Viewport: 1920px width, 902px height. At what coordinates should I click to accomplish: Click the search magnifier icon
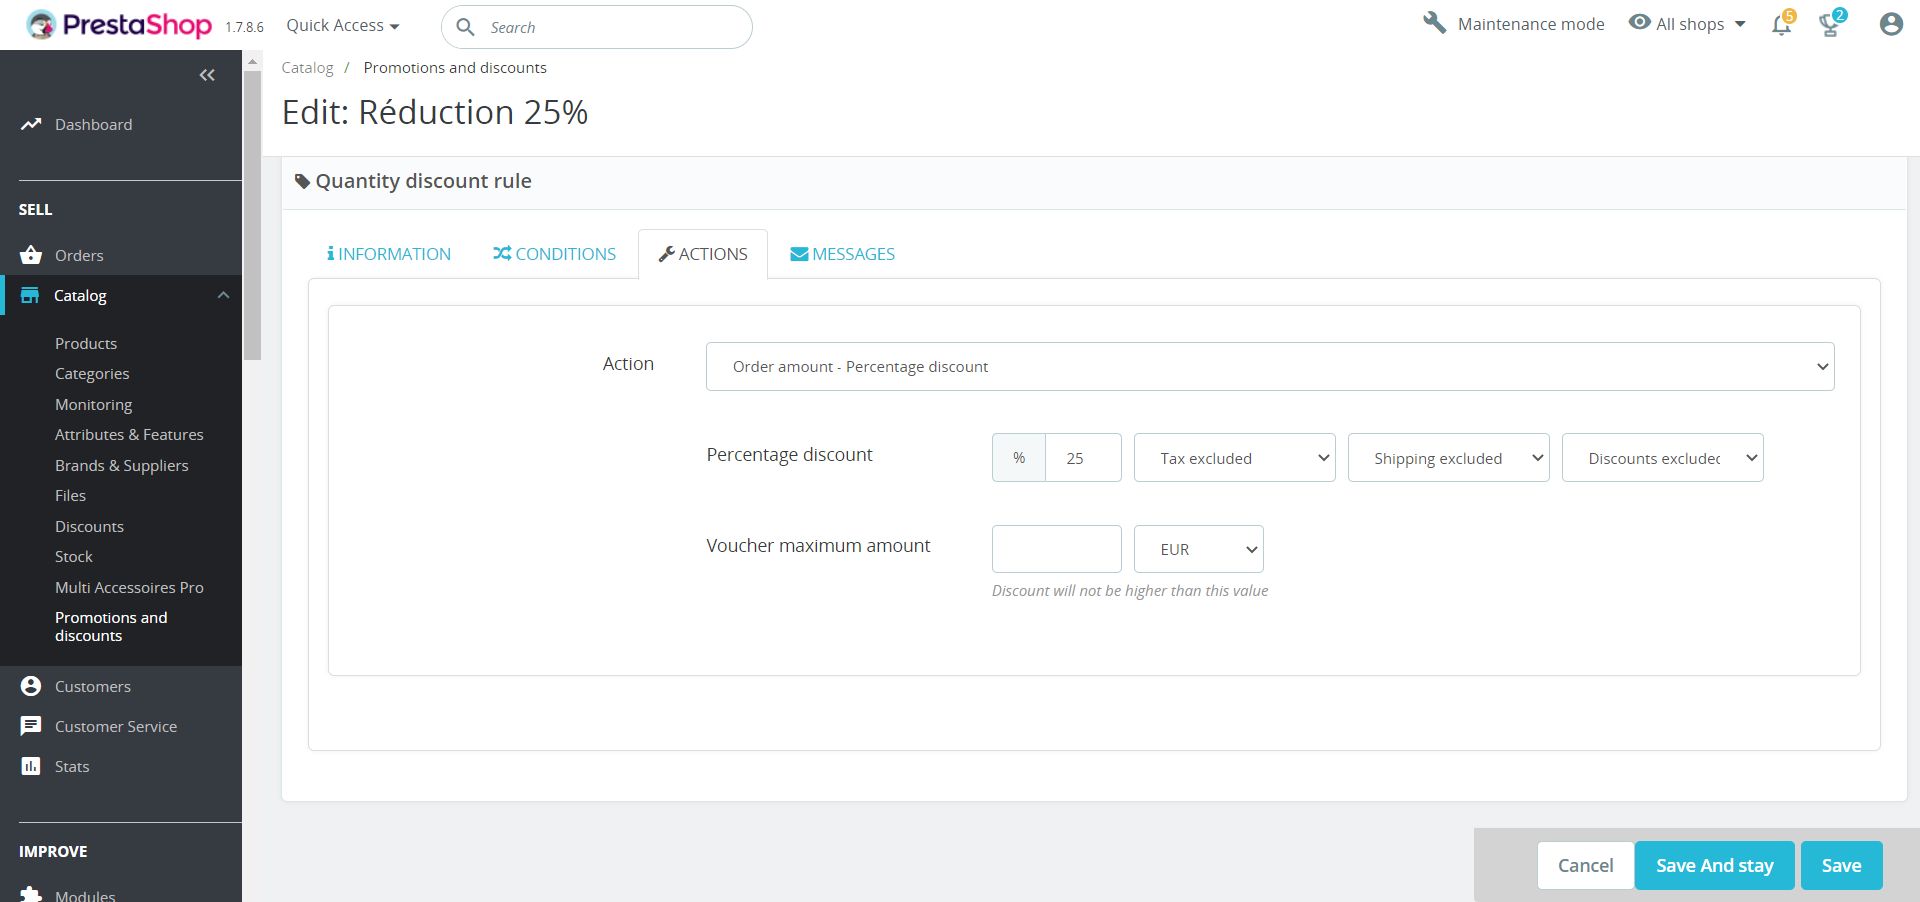click(x=465, y=27)
